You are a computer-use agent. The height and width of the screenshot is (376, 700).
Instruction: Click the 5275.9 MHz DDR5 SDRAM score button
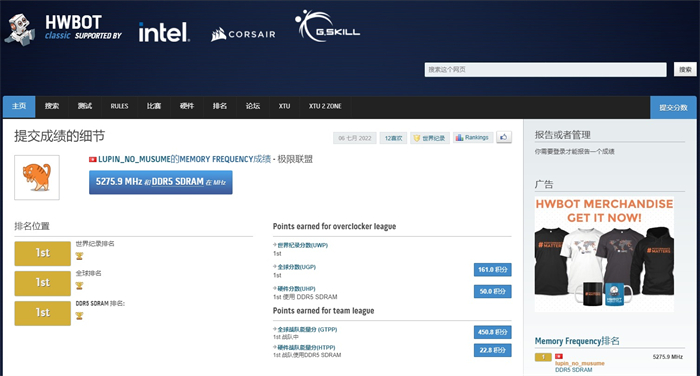click(x=161, y=182)
